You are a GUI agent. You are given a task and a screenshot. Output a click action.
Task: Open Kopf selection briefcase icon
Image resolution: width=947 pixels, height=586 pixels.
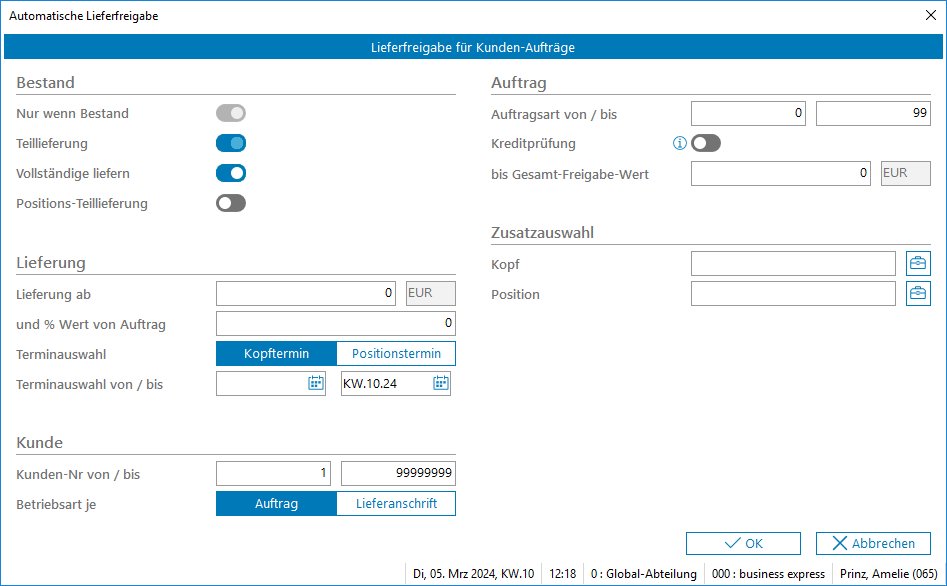(x=917, y=263)
